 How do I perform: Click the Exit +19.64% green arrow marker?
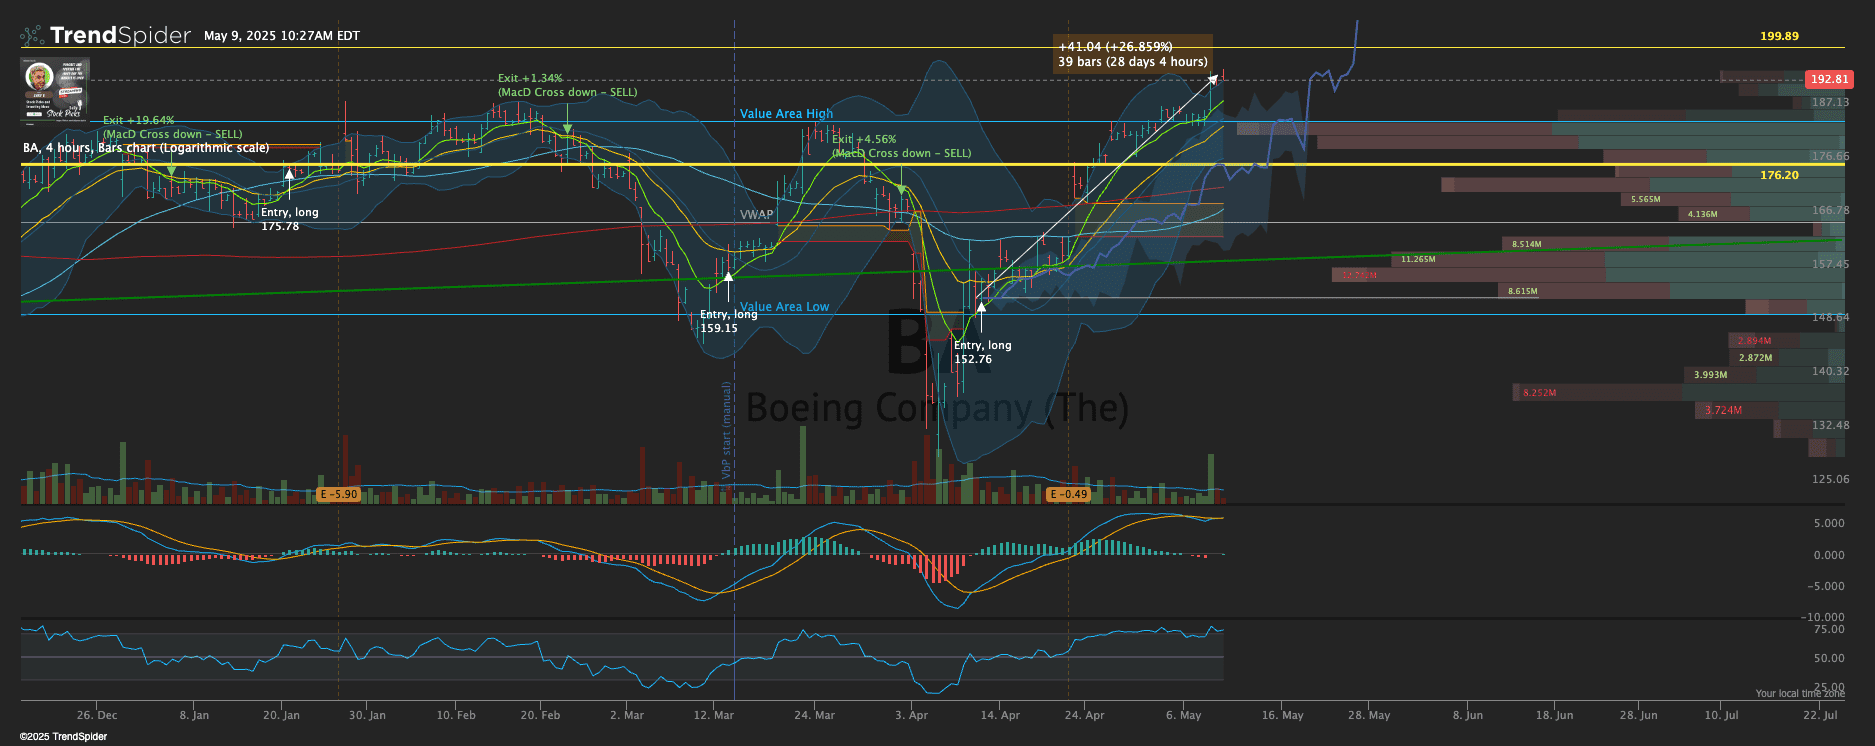click(x=171, y=171)
